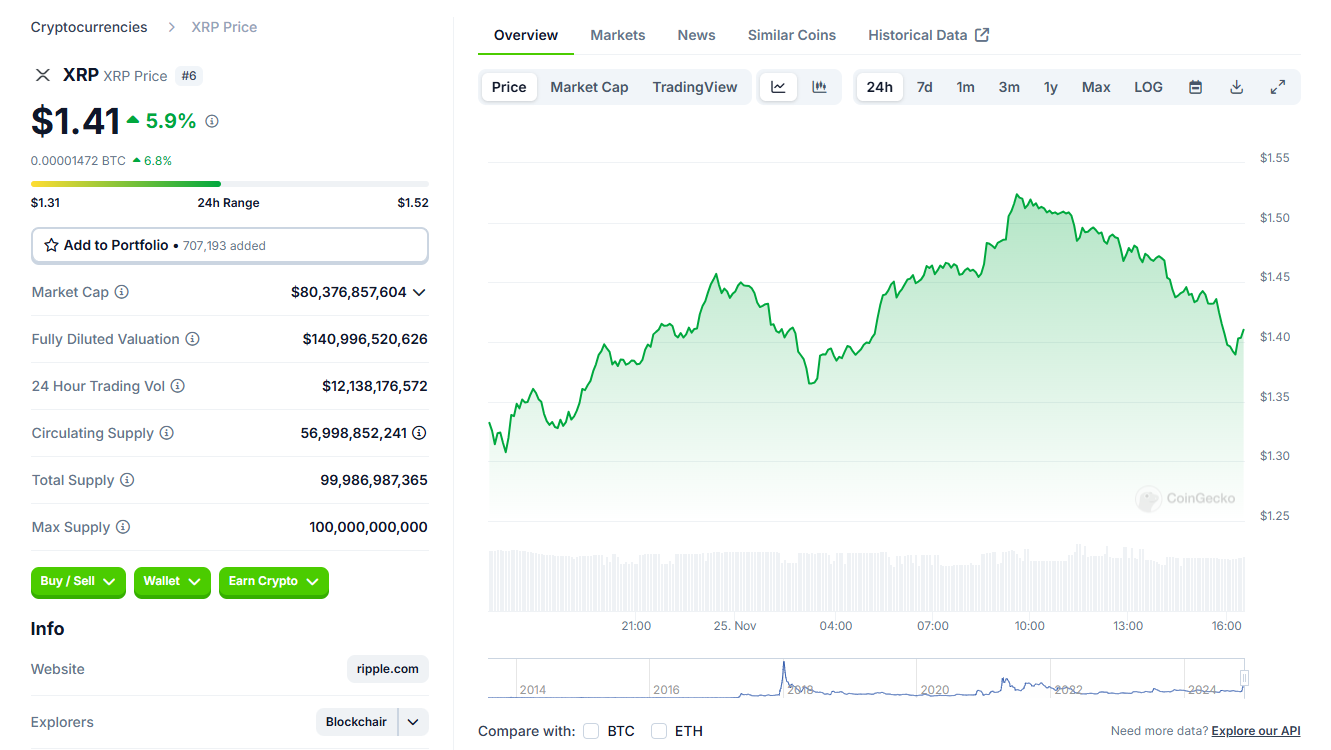Open the Wallet dropdown

pos(172,581)
